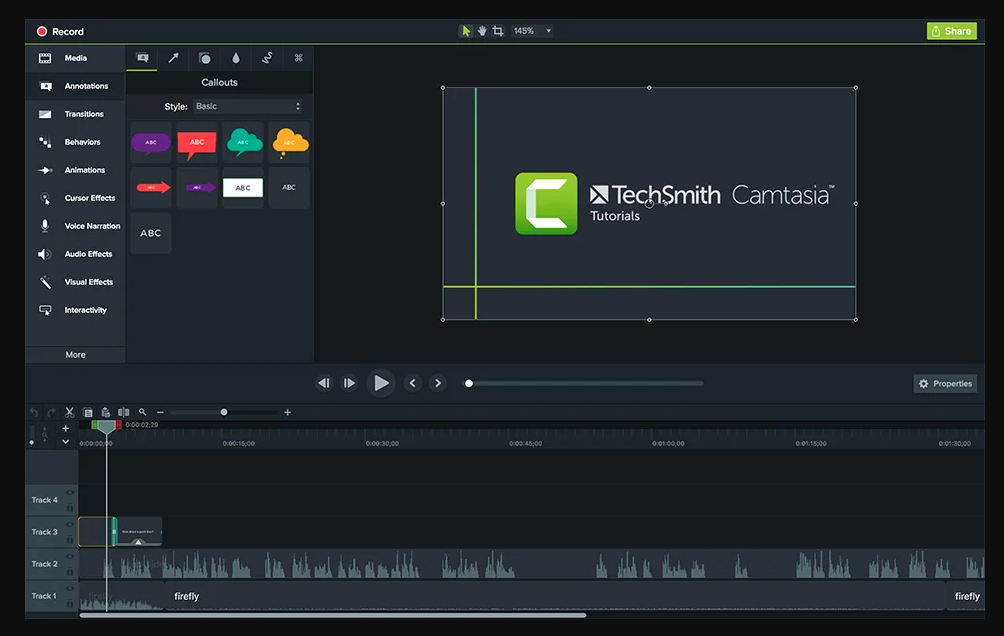Viewport: 1004px width, 636px height.
Task: Select the Keystroke callouts command icon
Action: tap(298, 58)
